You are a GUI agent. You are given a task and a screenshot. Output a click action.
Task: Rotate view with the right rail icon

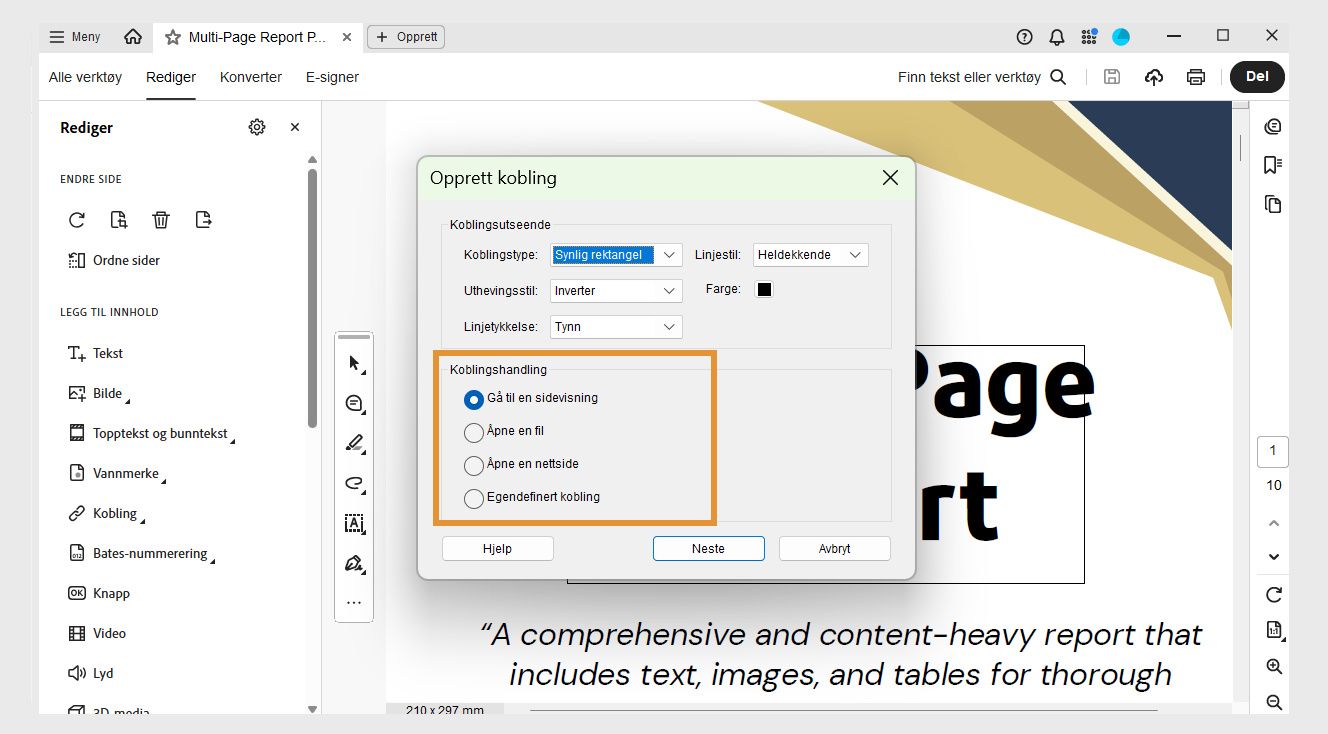pos(1274,595)
